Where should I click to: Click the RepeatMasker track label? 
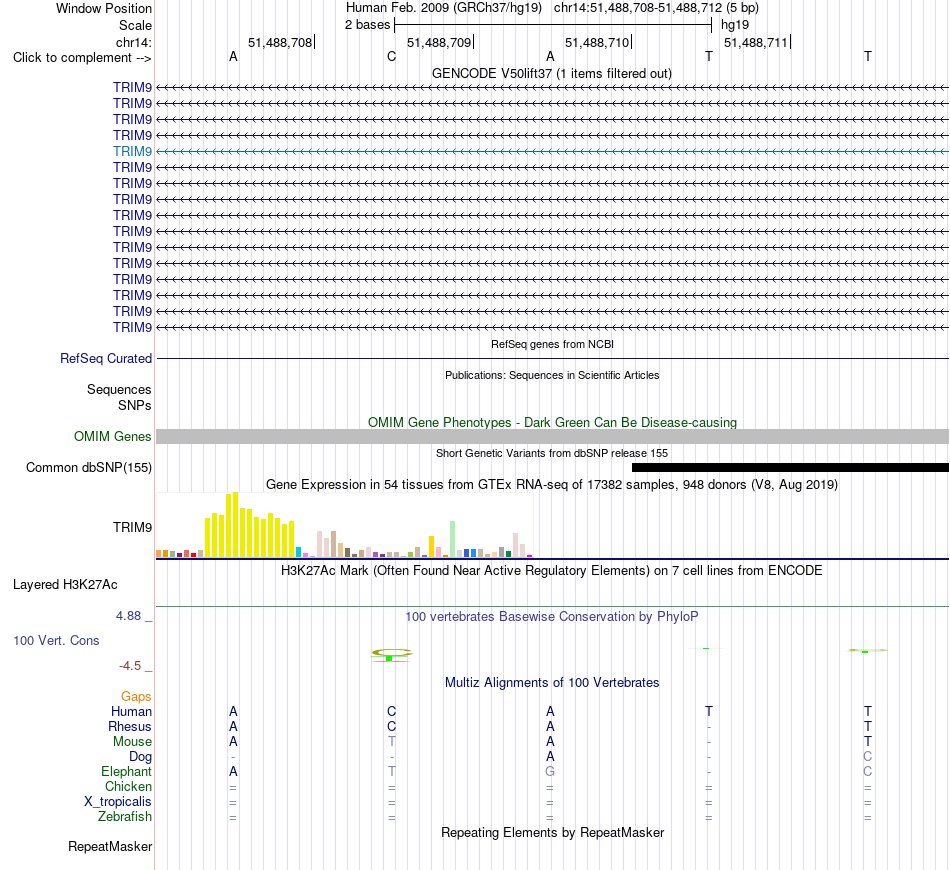110,846
